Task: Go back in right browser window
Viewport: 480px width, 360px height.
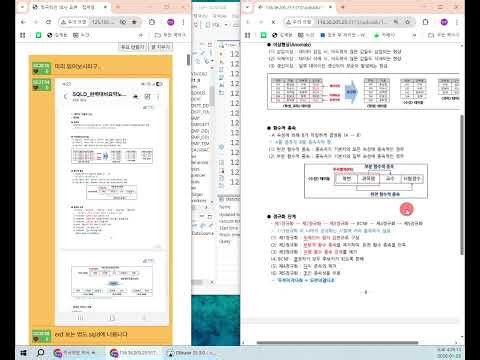Action: coord(248,22)
